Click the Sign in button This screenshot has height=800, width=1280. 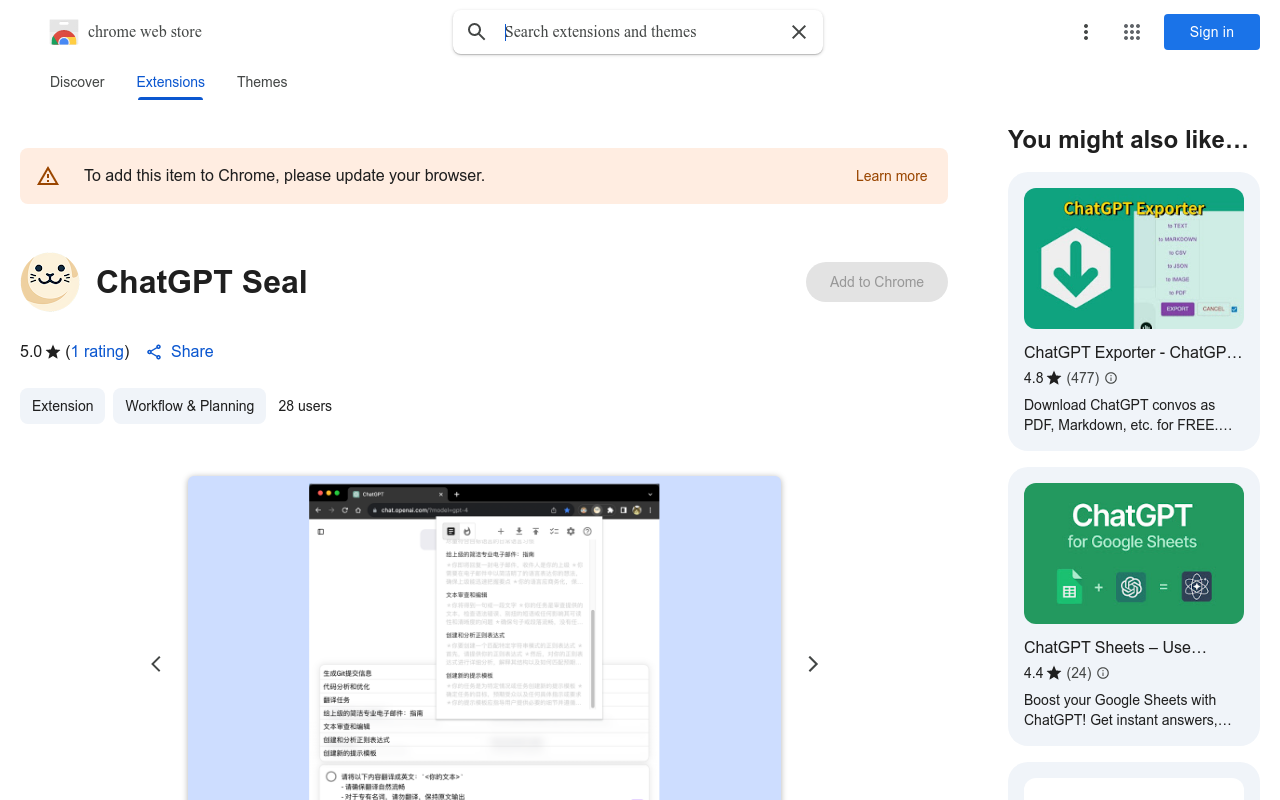1211,32
